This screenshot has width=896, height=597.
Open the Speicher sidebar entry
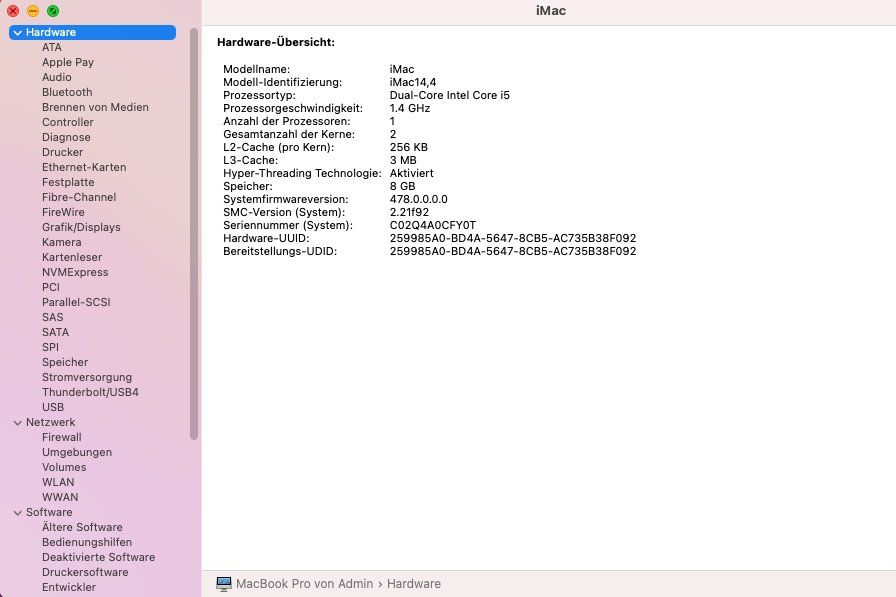65,362
